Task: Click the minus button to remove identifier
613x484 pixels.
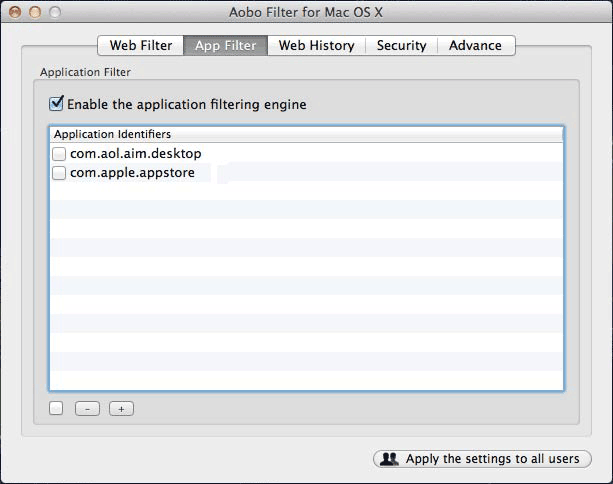Action: click(87, 409)
